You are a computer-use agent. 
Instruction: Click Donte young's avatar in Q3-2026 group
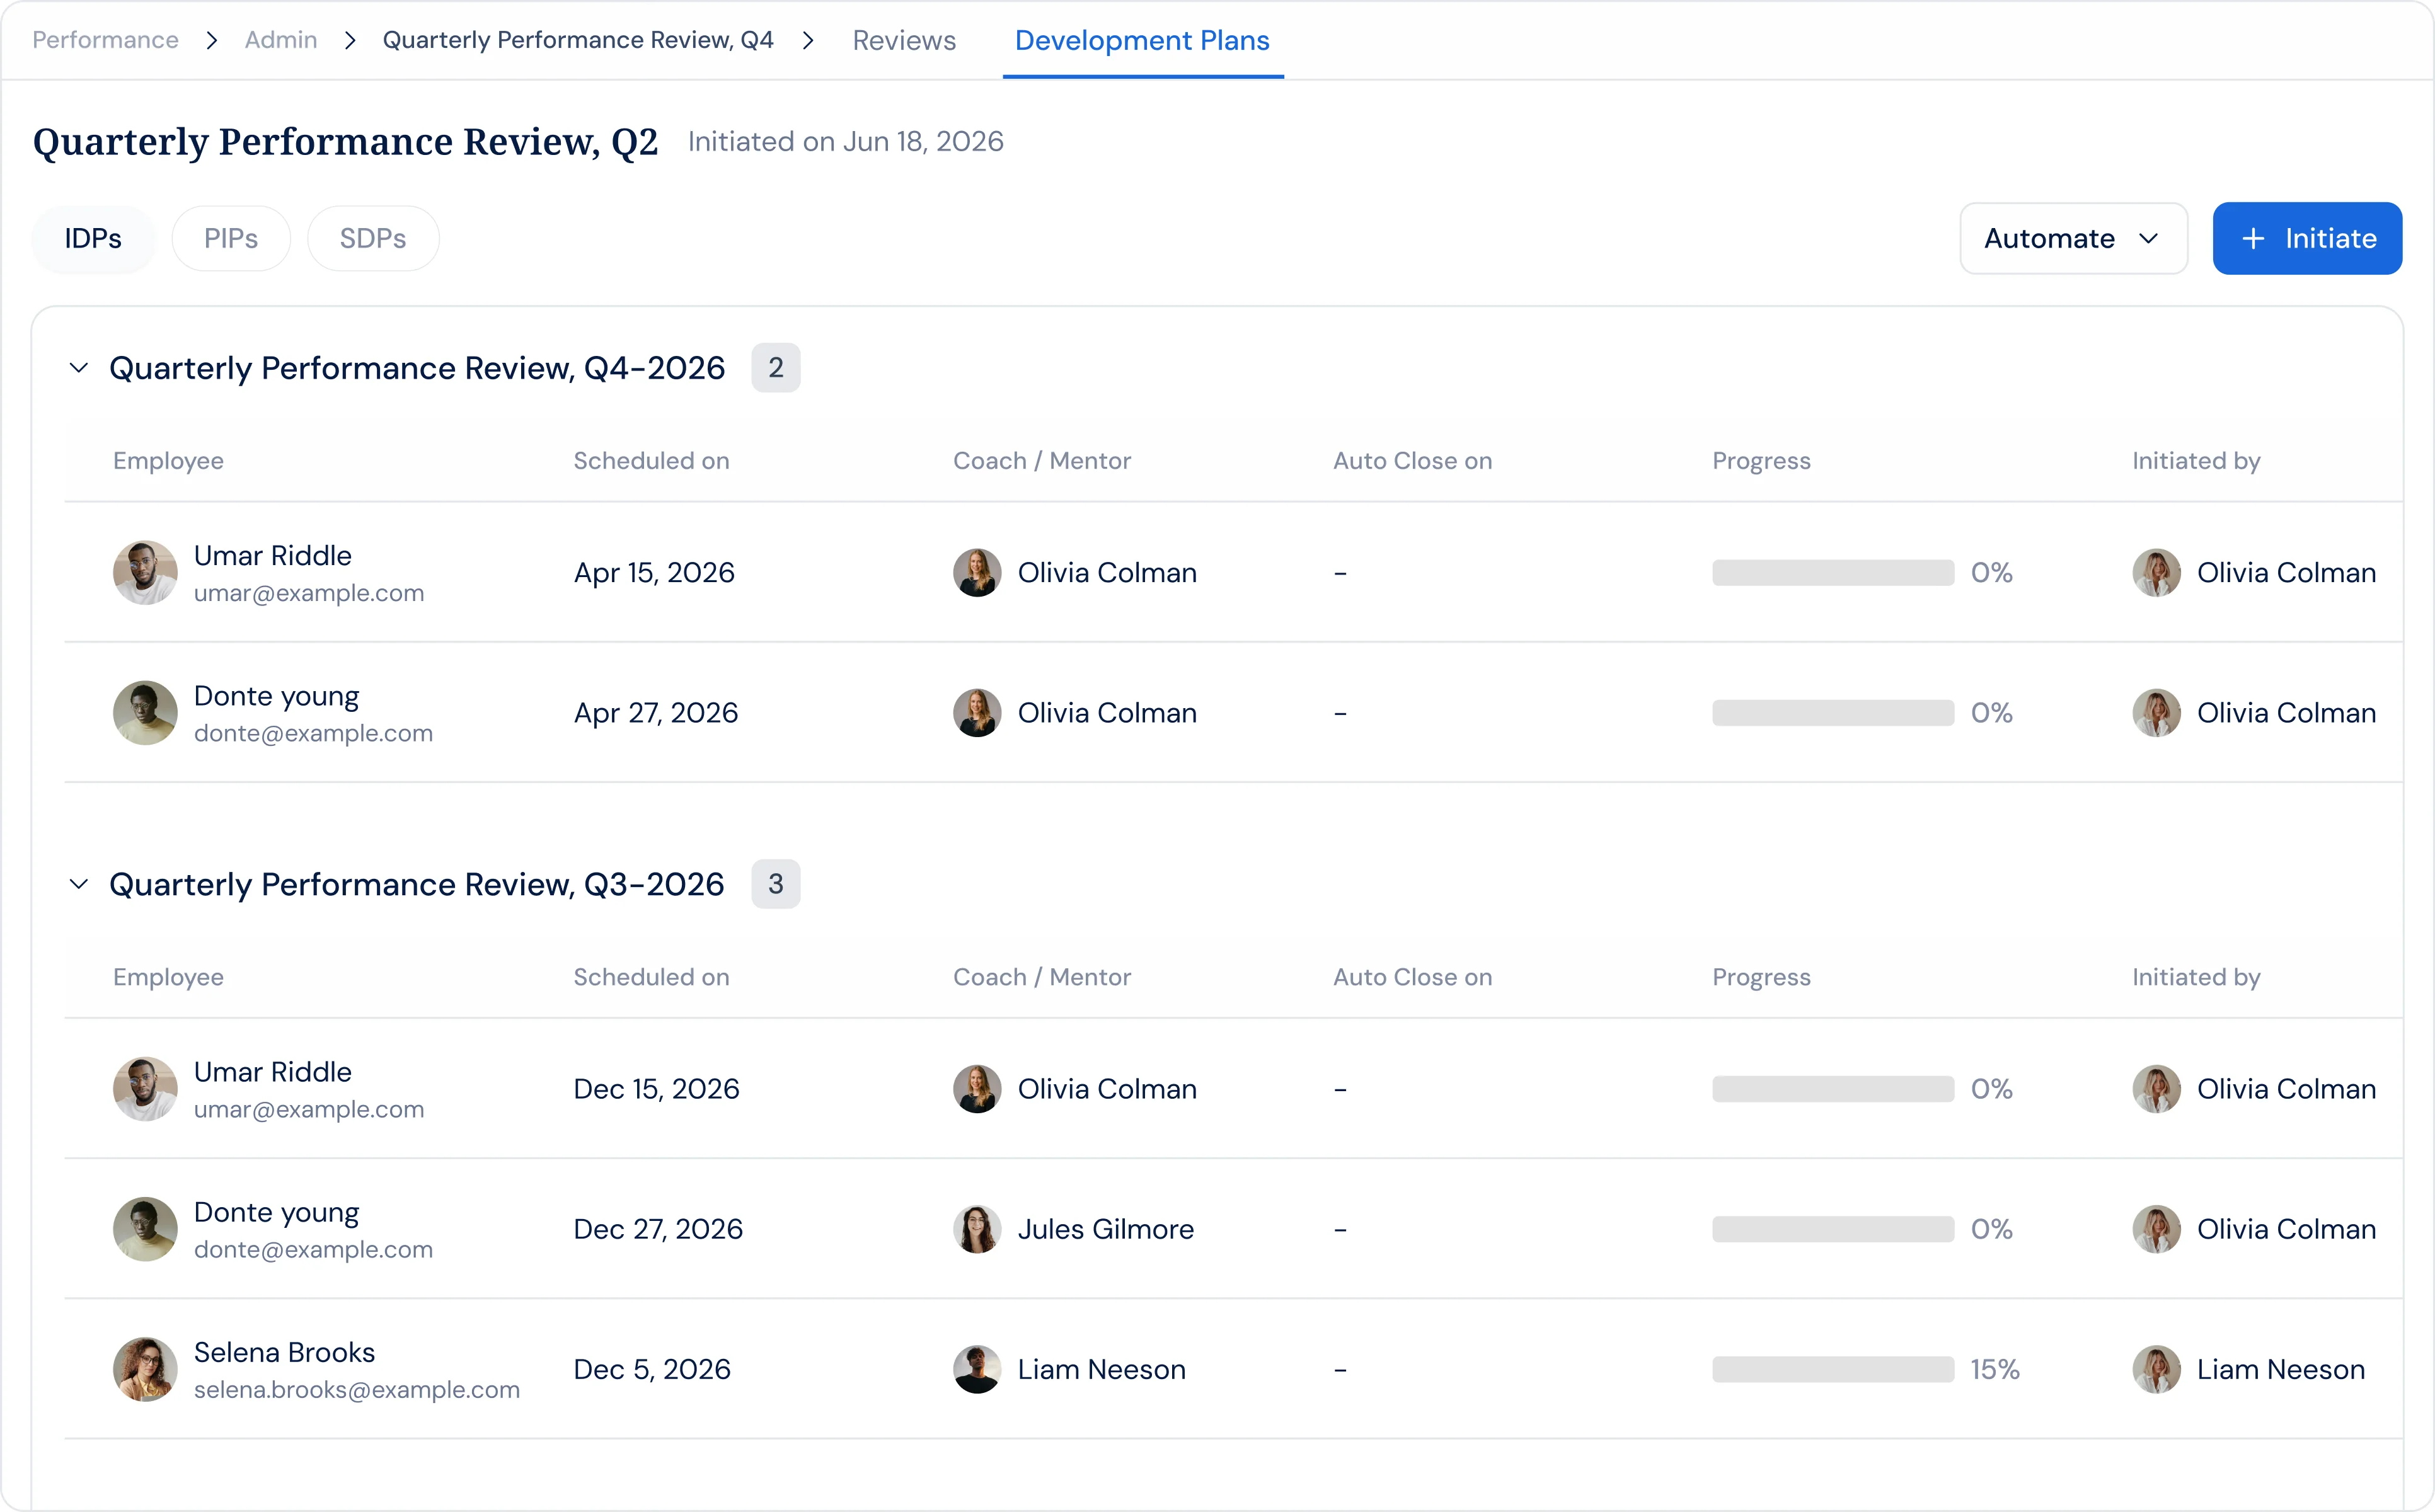[x=145, y=1229]
